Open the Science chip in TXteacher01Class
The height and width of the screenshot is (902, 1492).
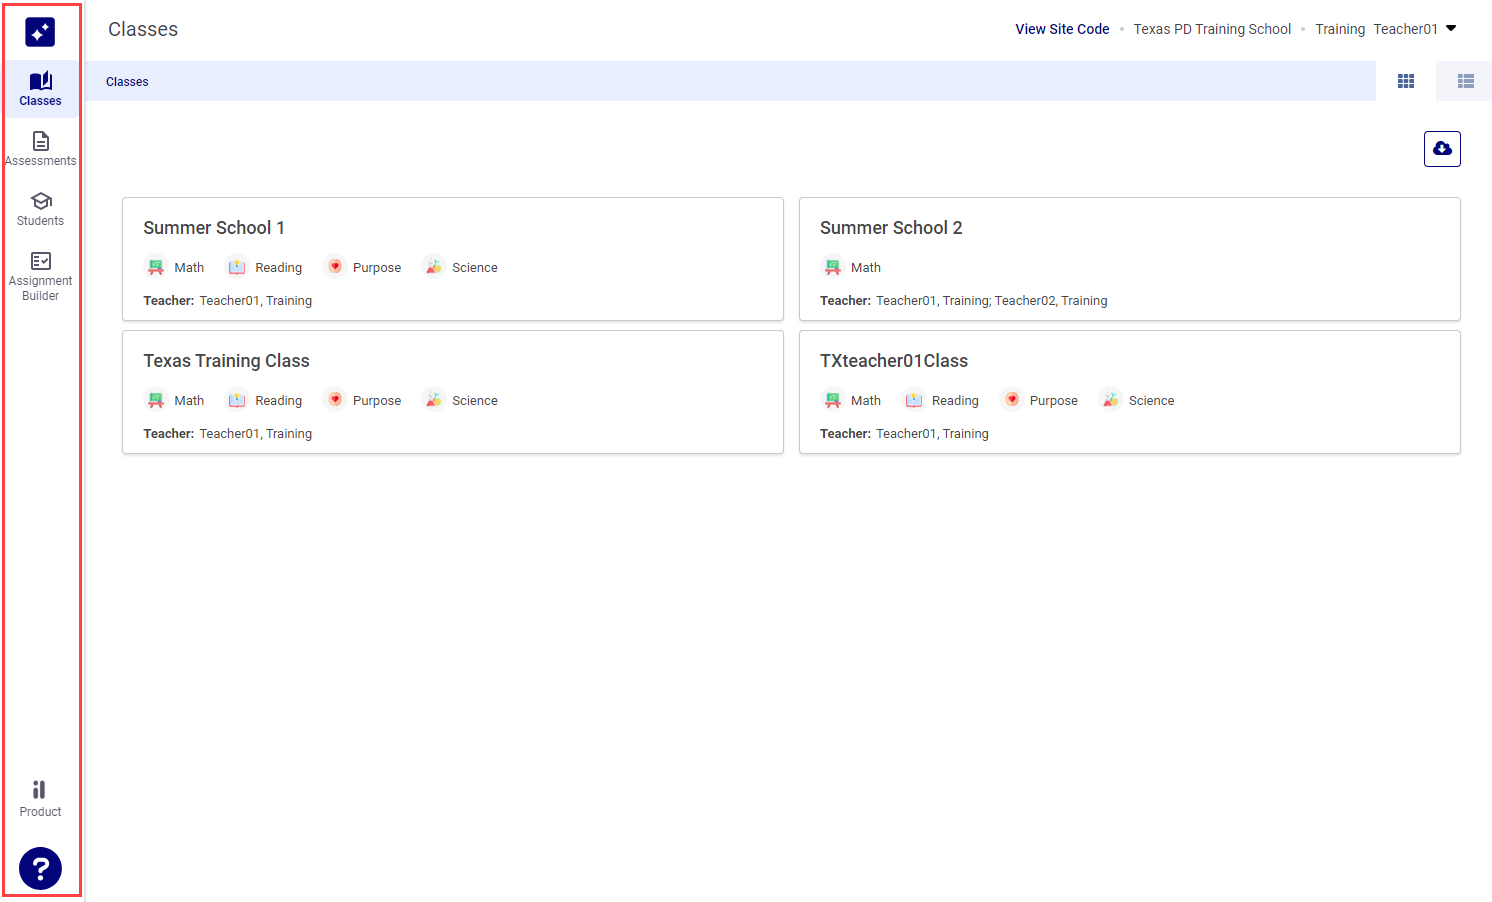point(1137,399)
